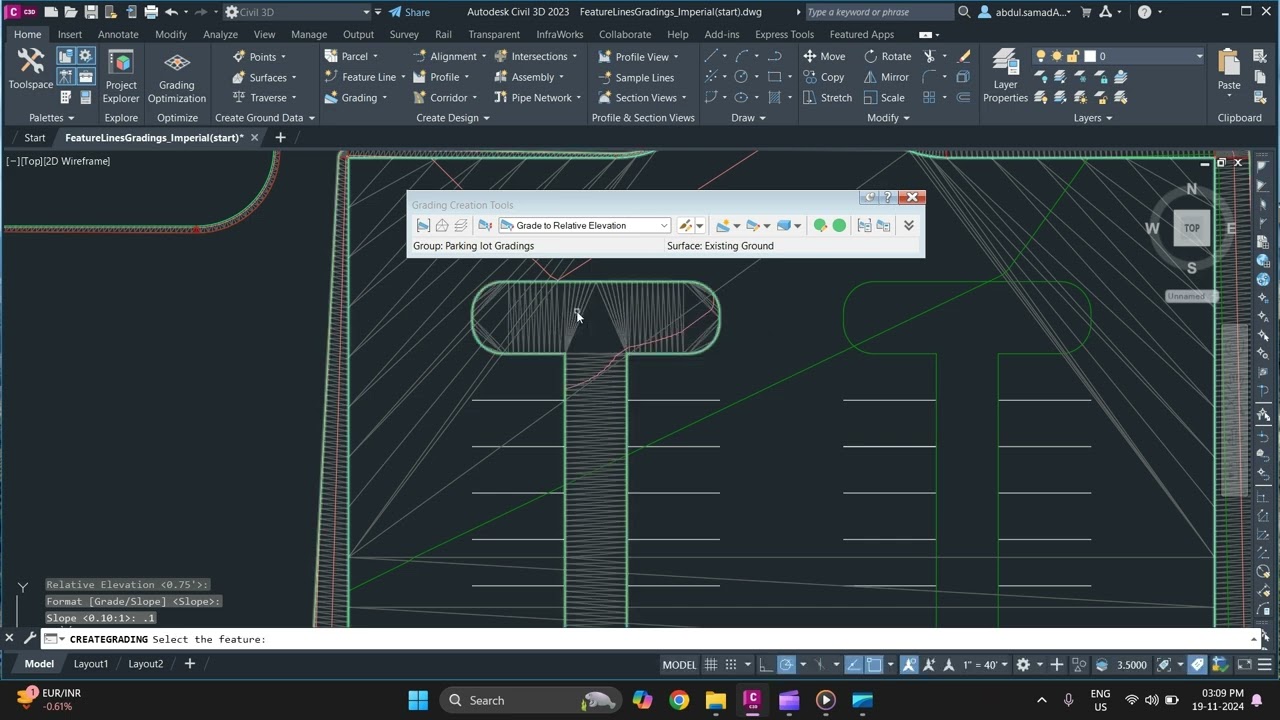This screenshot has width=1280, height=720.
Task: Click the Scale tool in Modify panel
Action: click(884, 98)
